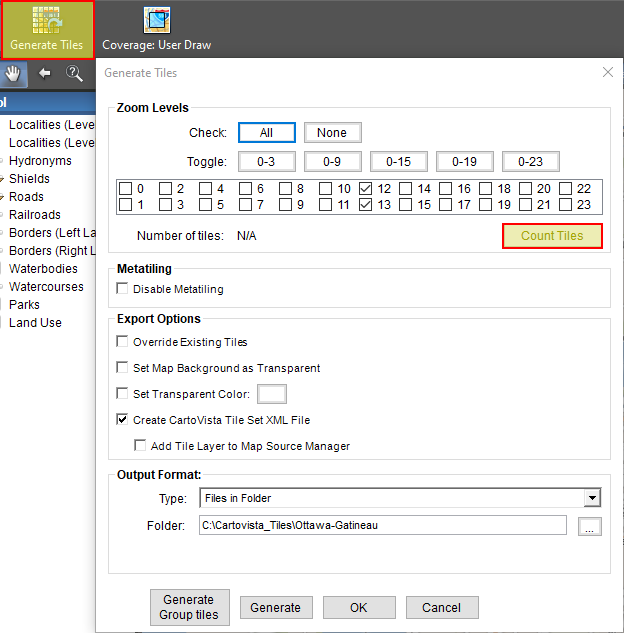Check zoom level 23 checkbox
This screenshot has height=633, width=624.
(x=565, y=205)
